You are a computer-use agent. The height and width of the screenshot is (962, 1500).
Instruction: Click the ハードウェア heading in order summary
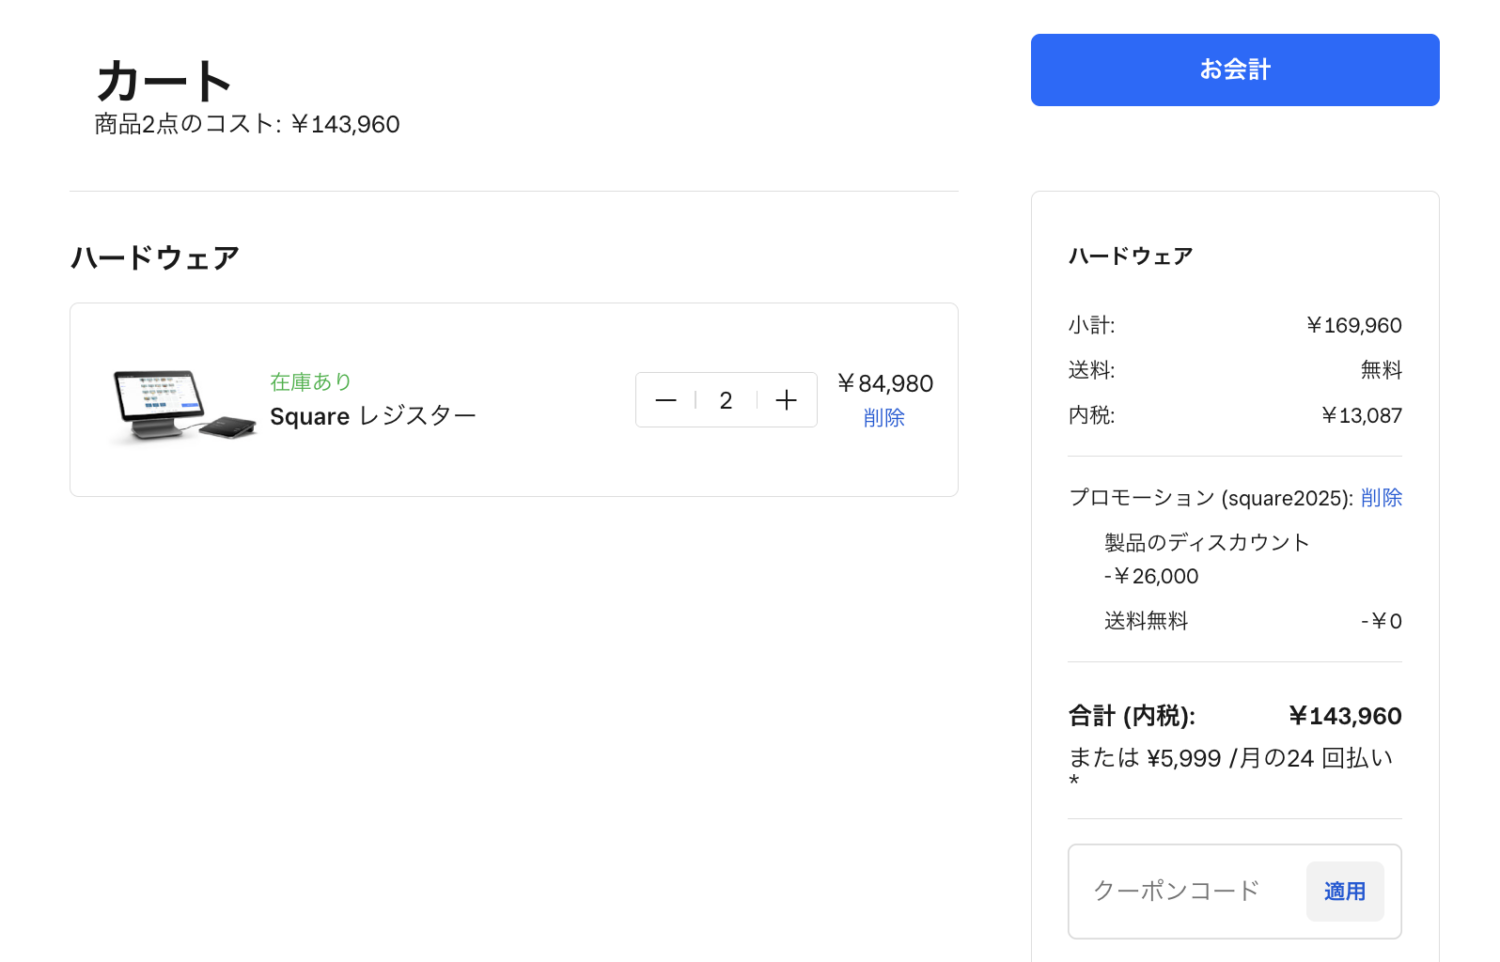click(x=1130, y=256)
